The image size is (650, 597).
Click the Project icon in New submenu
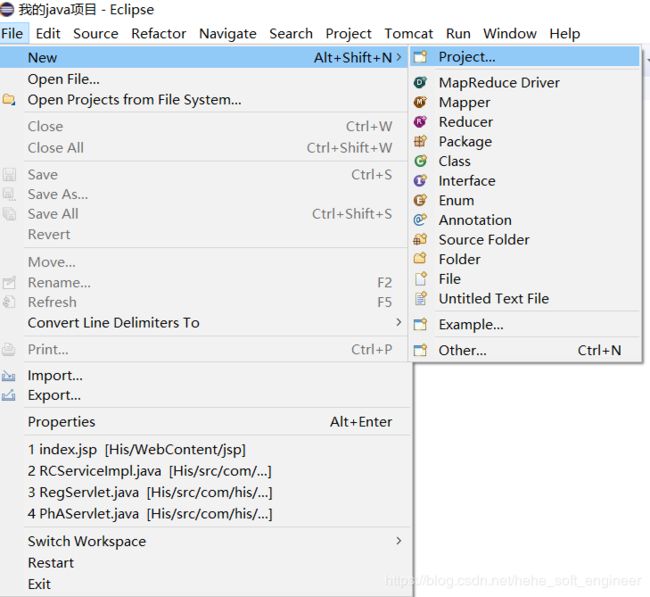pos(420,57)
